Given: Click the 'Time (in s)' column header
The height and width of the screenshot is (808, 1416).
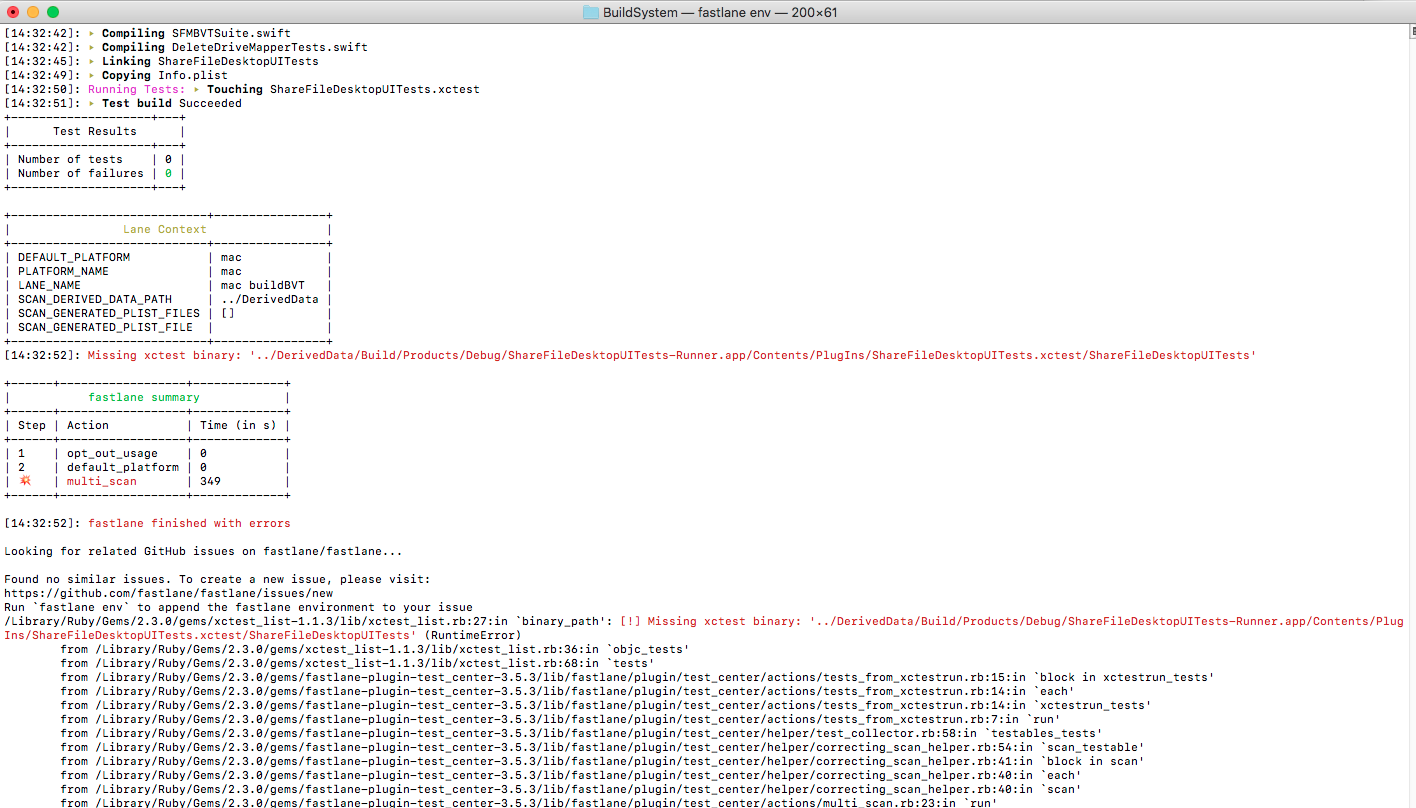Looking at the screenshot, I should point(238,425).
